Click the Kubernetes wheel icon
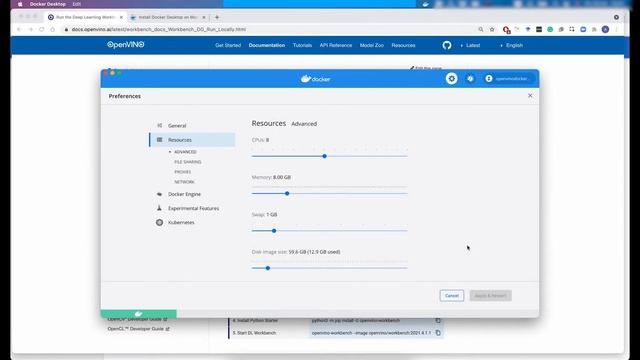 tap(159, 222)
